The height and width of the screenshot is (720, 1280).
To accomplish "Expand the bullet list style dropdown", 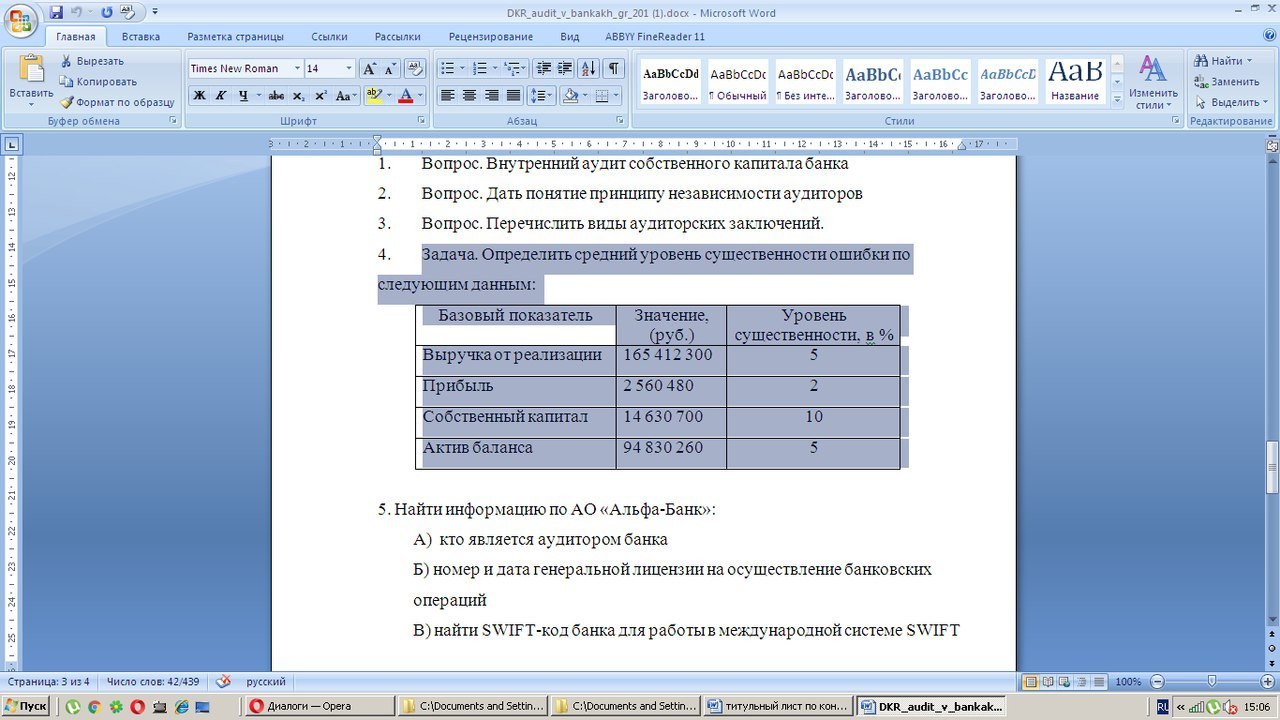I will click(461, 69).
